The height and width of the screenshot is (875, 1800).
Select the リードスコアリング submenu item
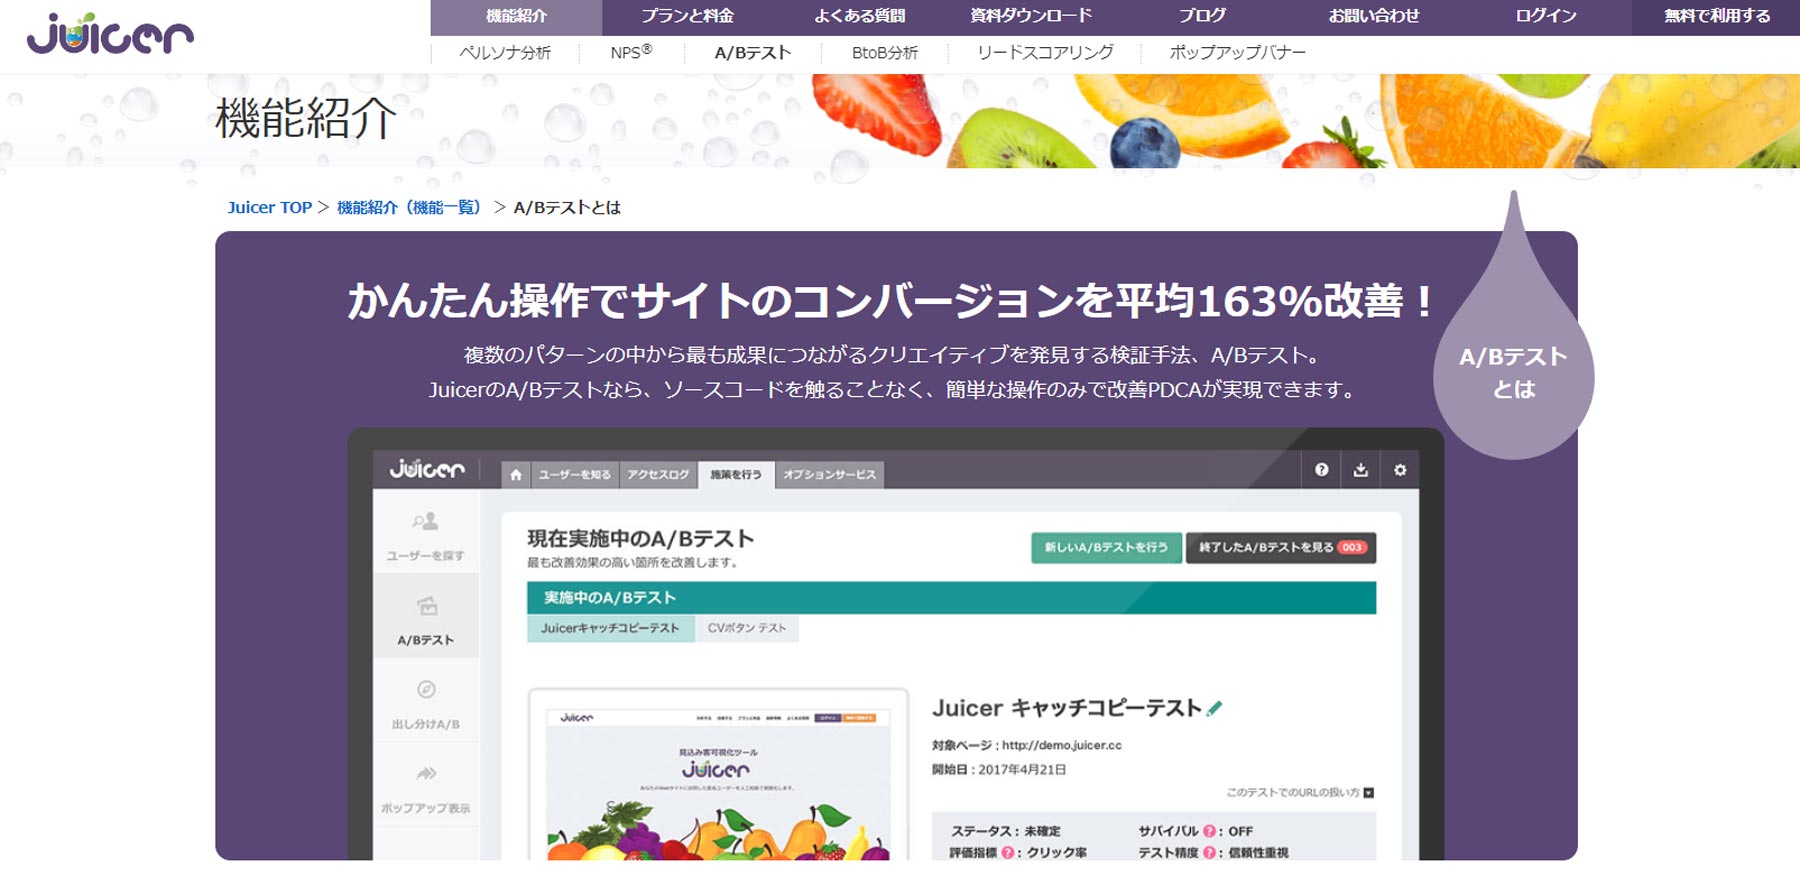tap(1045, 53)
